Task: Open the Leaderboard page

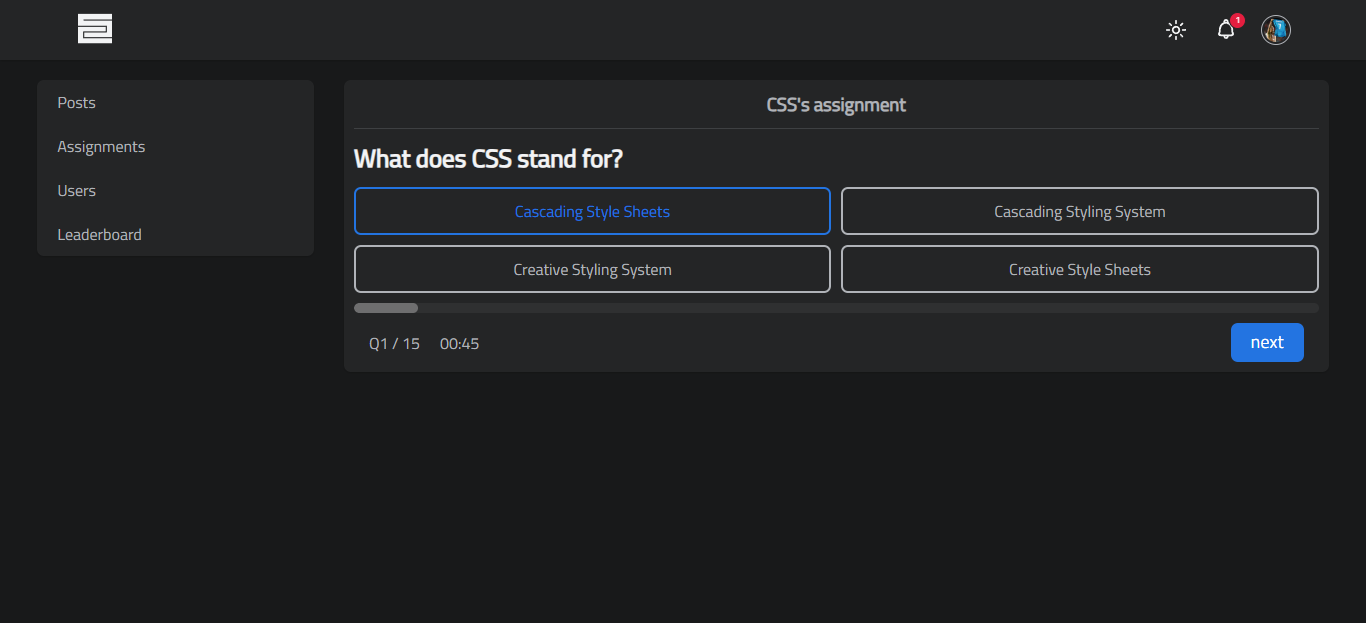Action: [99, 235]
